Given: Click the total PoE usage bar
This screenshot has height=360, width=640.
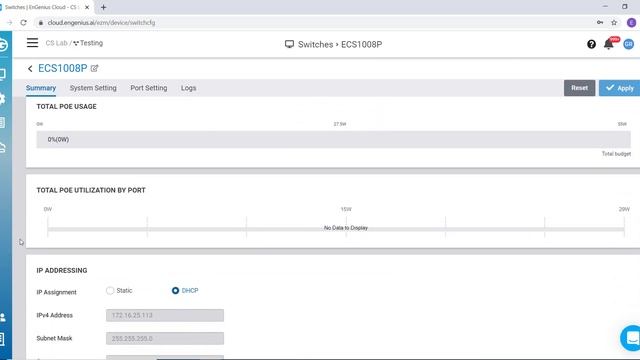Looking at the screenshot, I should click(x=333, y=139).
